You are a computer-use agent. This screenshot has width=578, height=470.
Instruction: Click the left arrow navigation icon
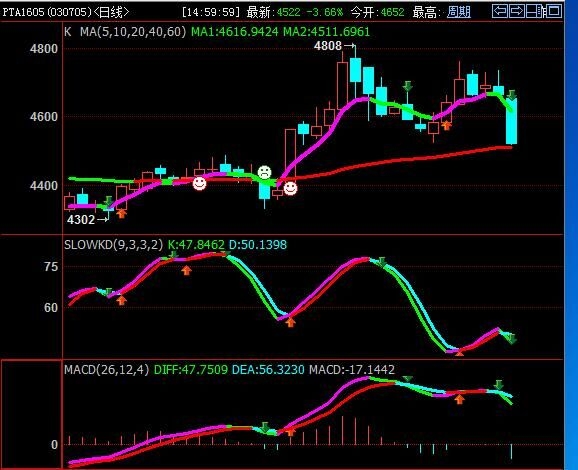coord(500,11)
